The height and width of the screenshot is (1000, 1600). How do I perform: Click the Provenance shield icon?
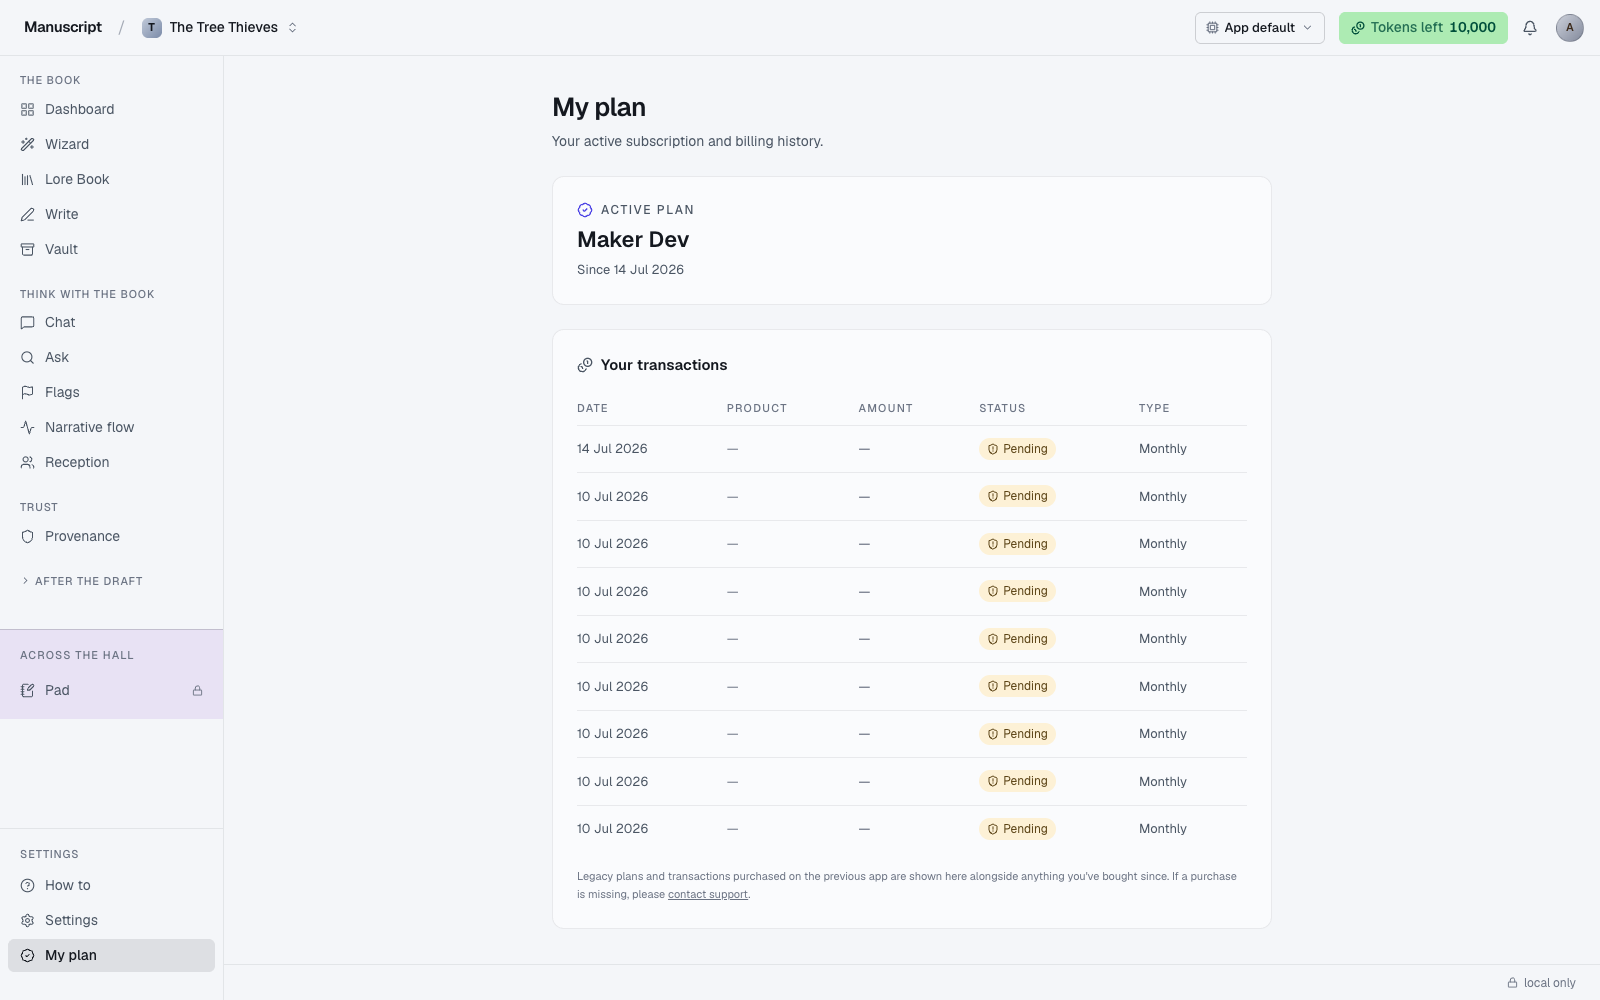point(28,537)
